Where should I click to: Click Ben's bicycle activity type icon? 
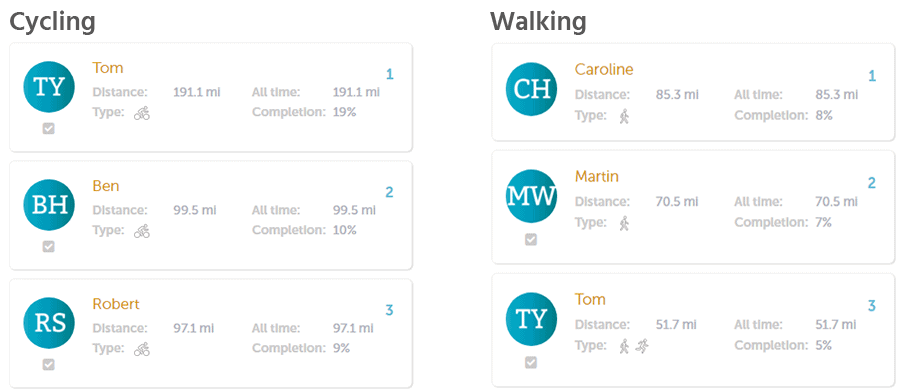142,231
